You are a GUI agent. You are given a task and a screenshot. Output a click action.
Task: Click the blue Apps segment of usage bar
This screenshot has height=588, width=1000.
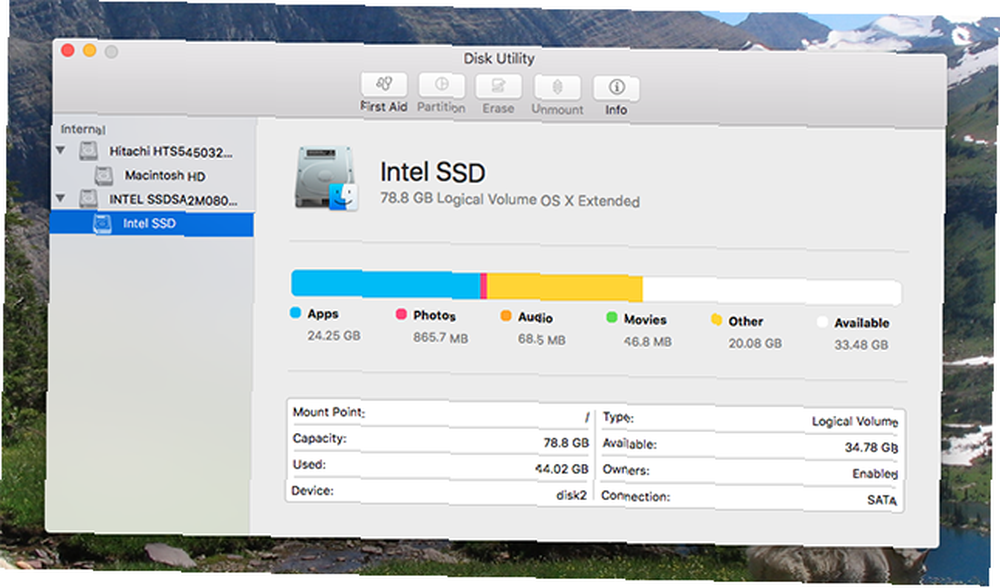[386, 284]
